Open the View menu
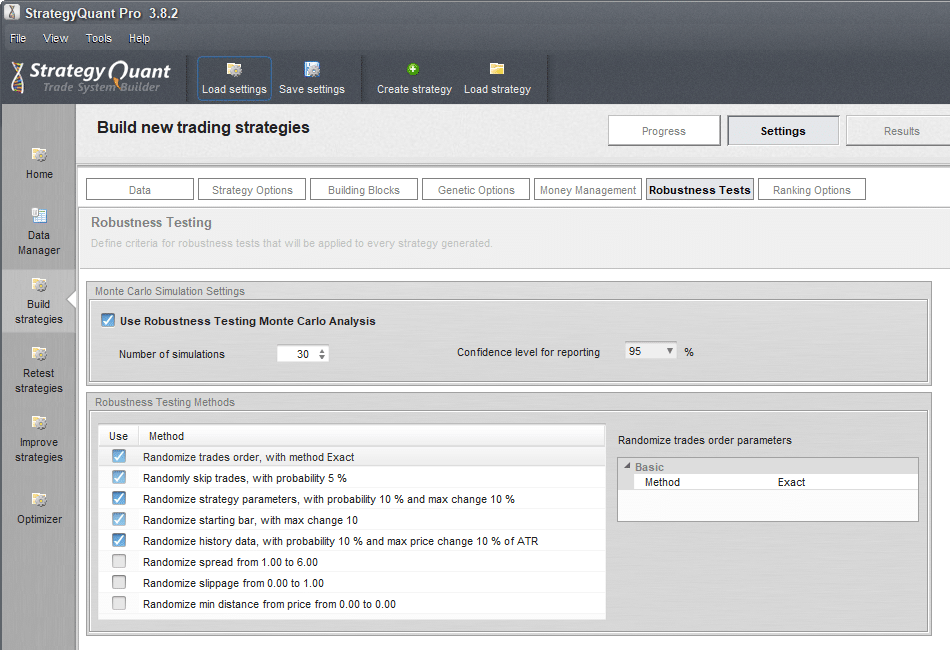 [55, 38]
